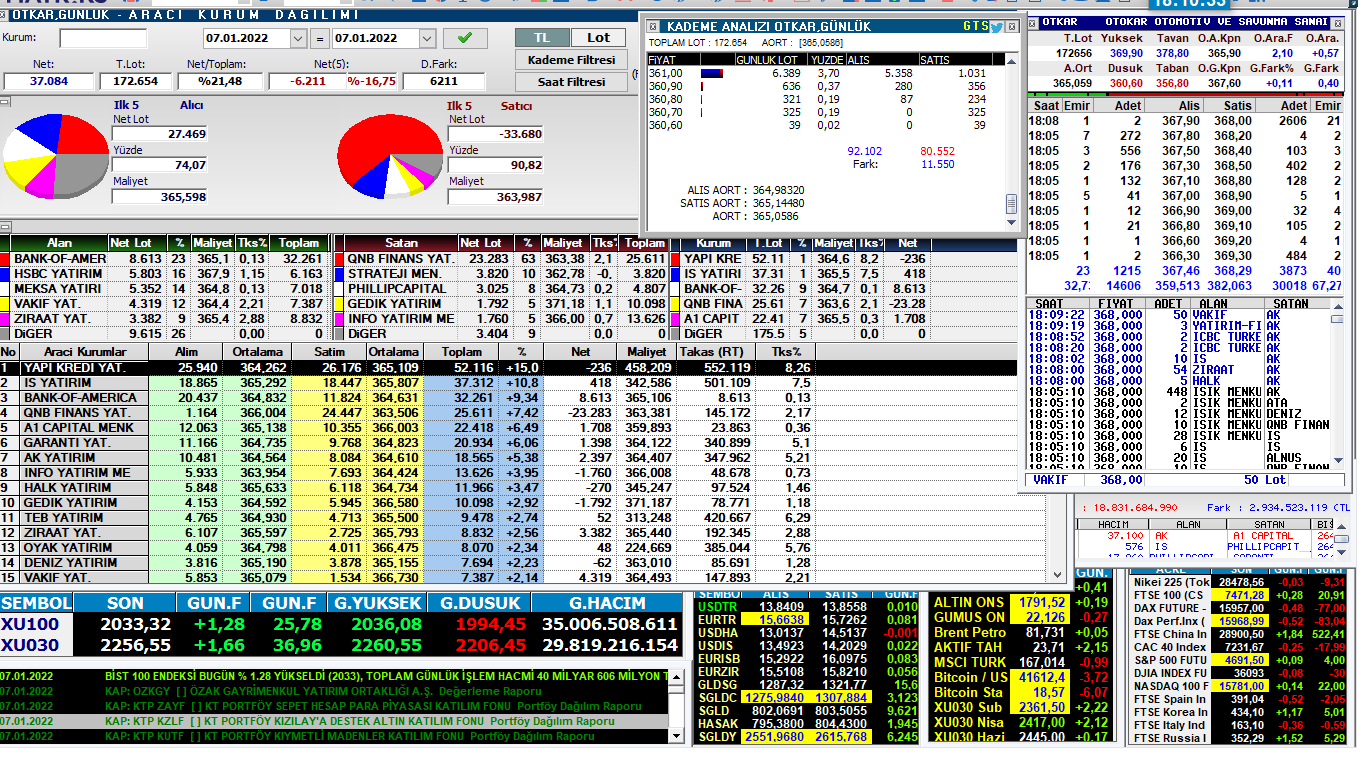Screen dimensions: 1366x768
Task: Click yellow swatch beside VAKIF YAT. in Alan list
Action: coord(5,304)
